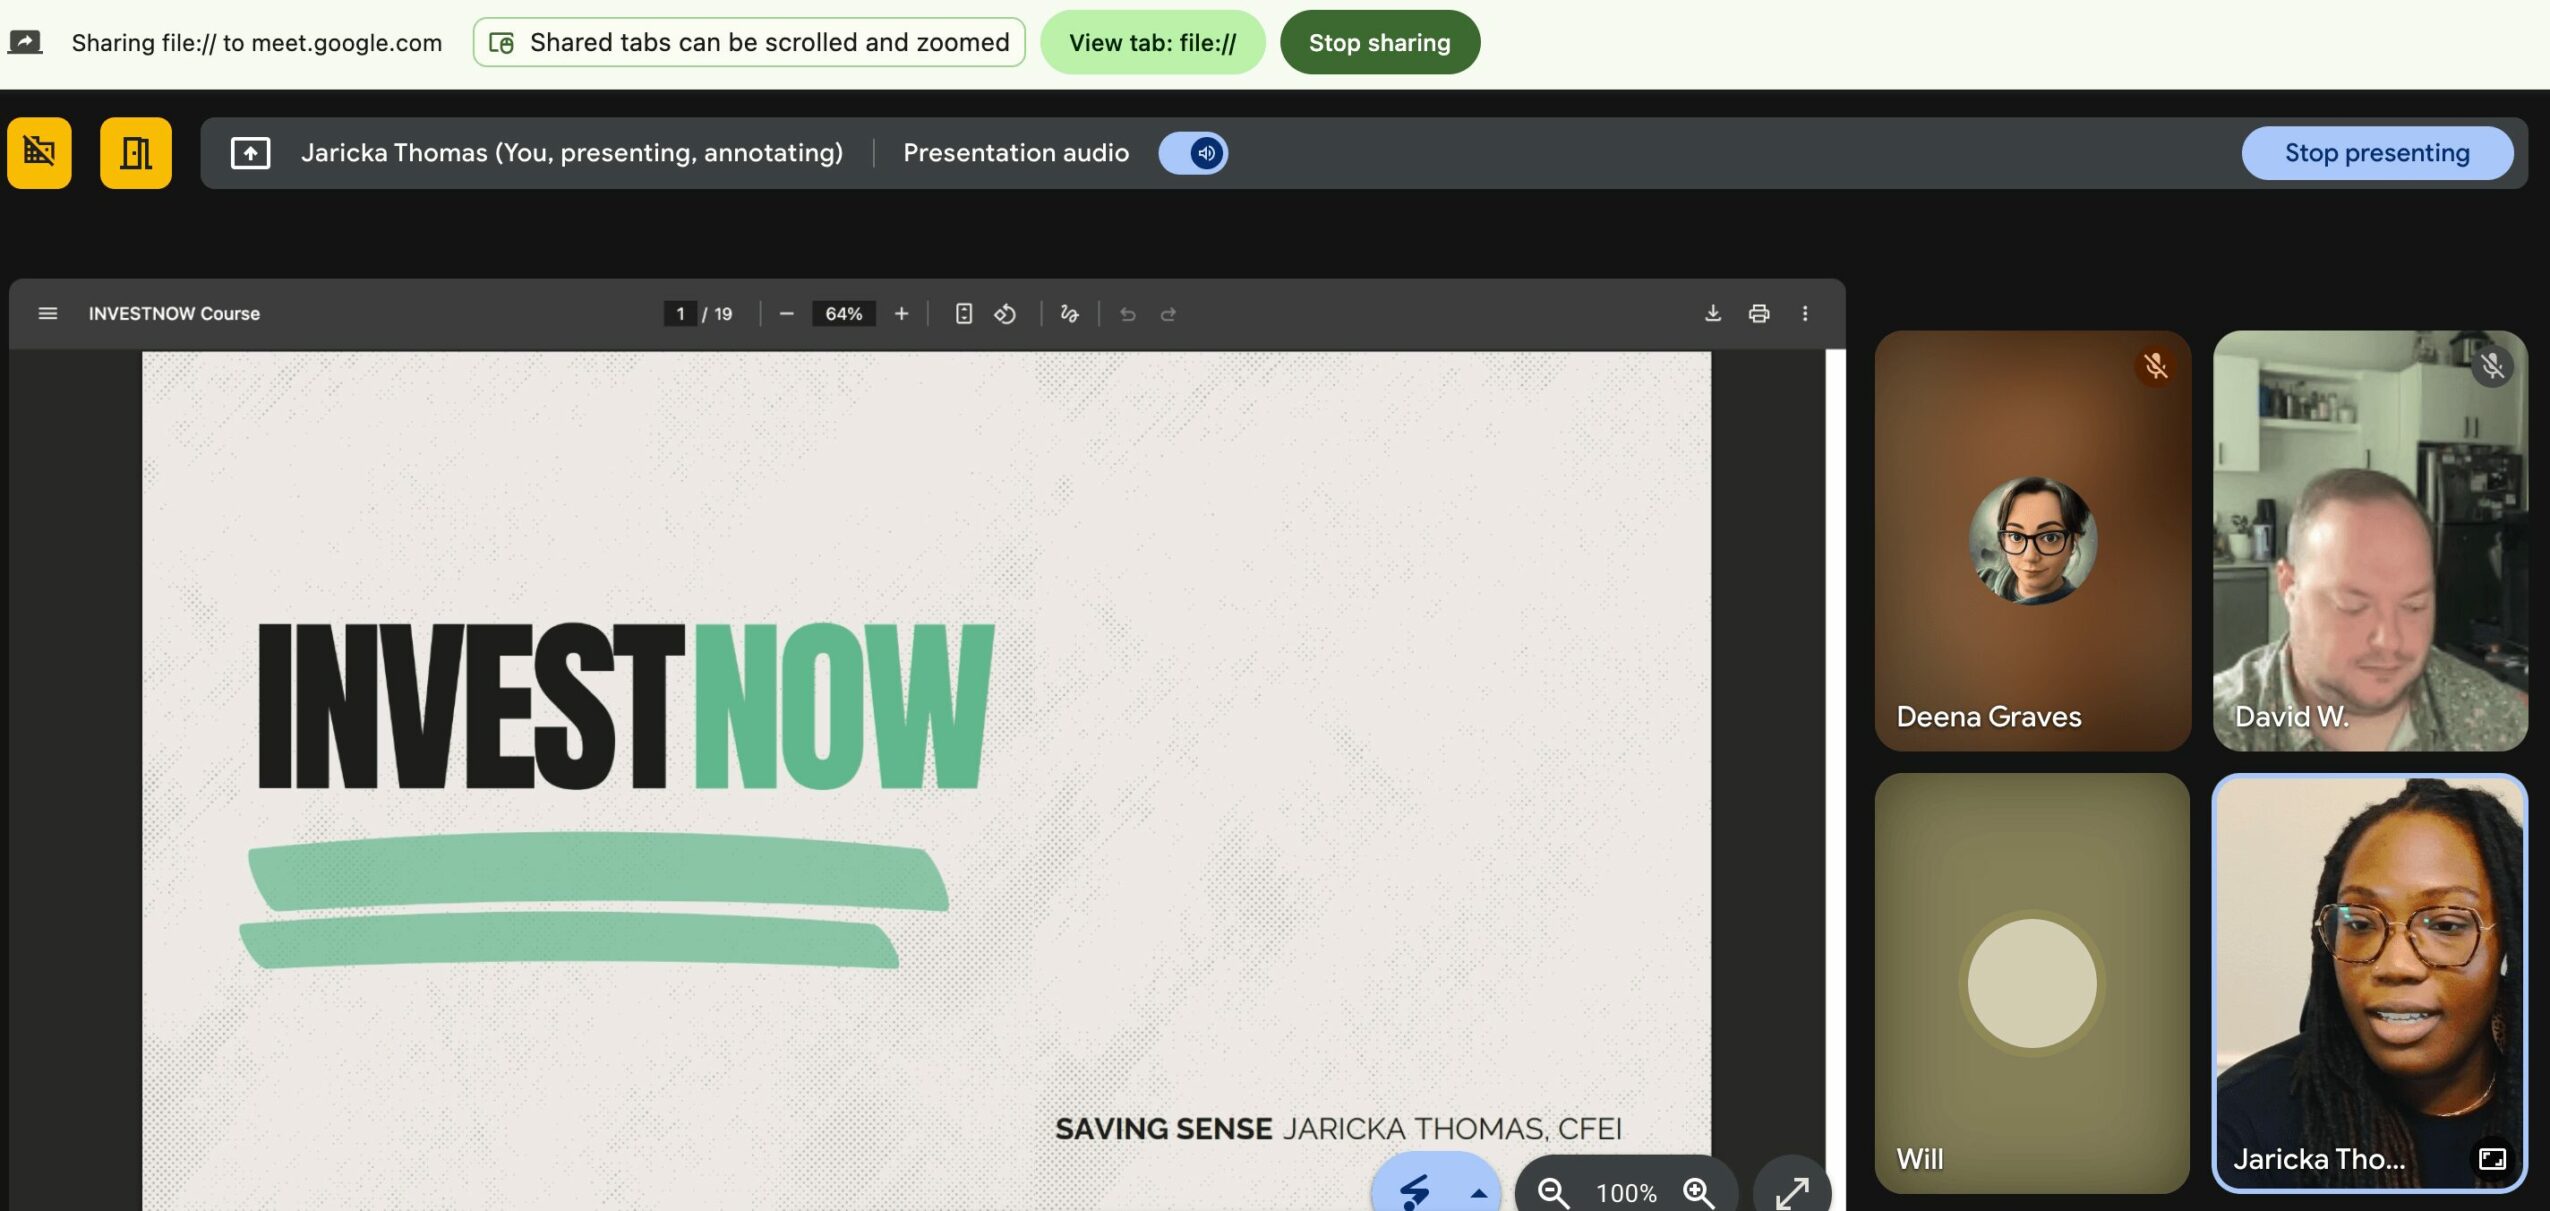The height and width of the screenshot is (1211, 2550).
Task: Select the PDF draw annotation tool
Action: (x=1069, y=314)
